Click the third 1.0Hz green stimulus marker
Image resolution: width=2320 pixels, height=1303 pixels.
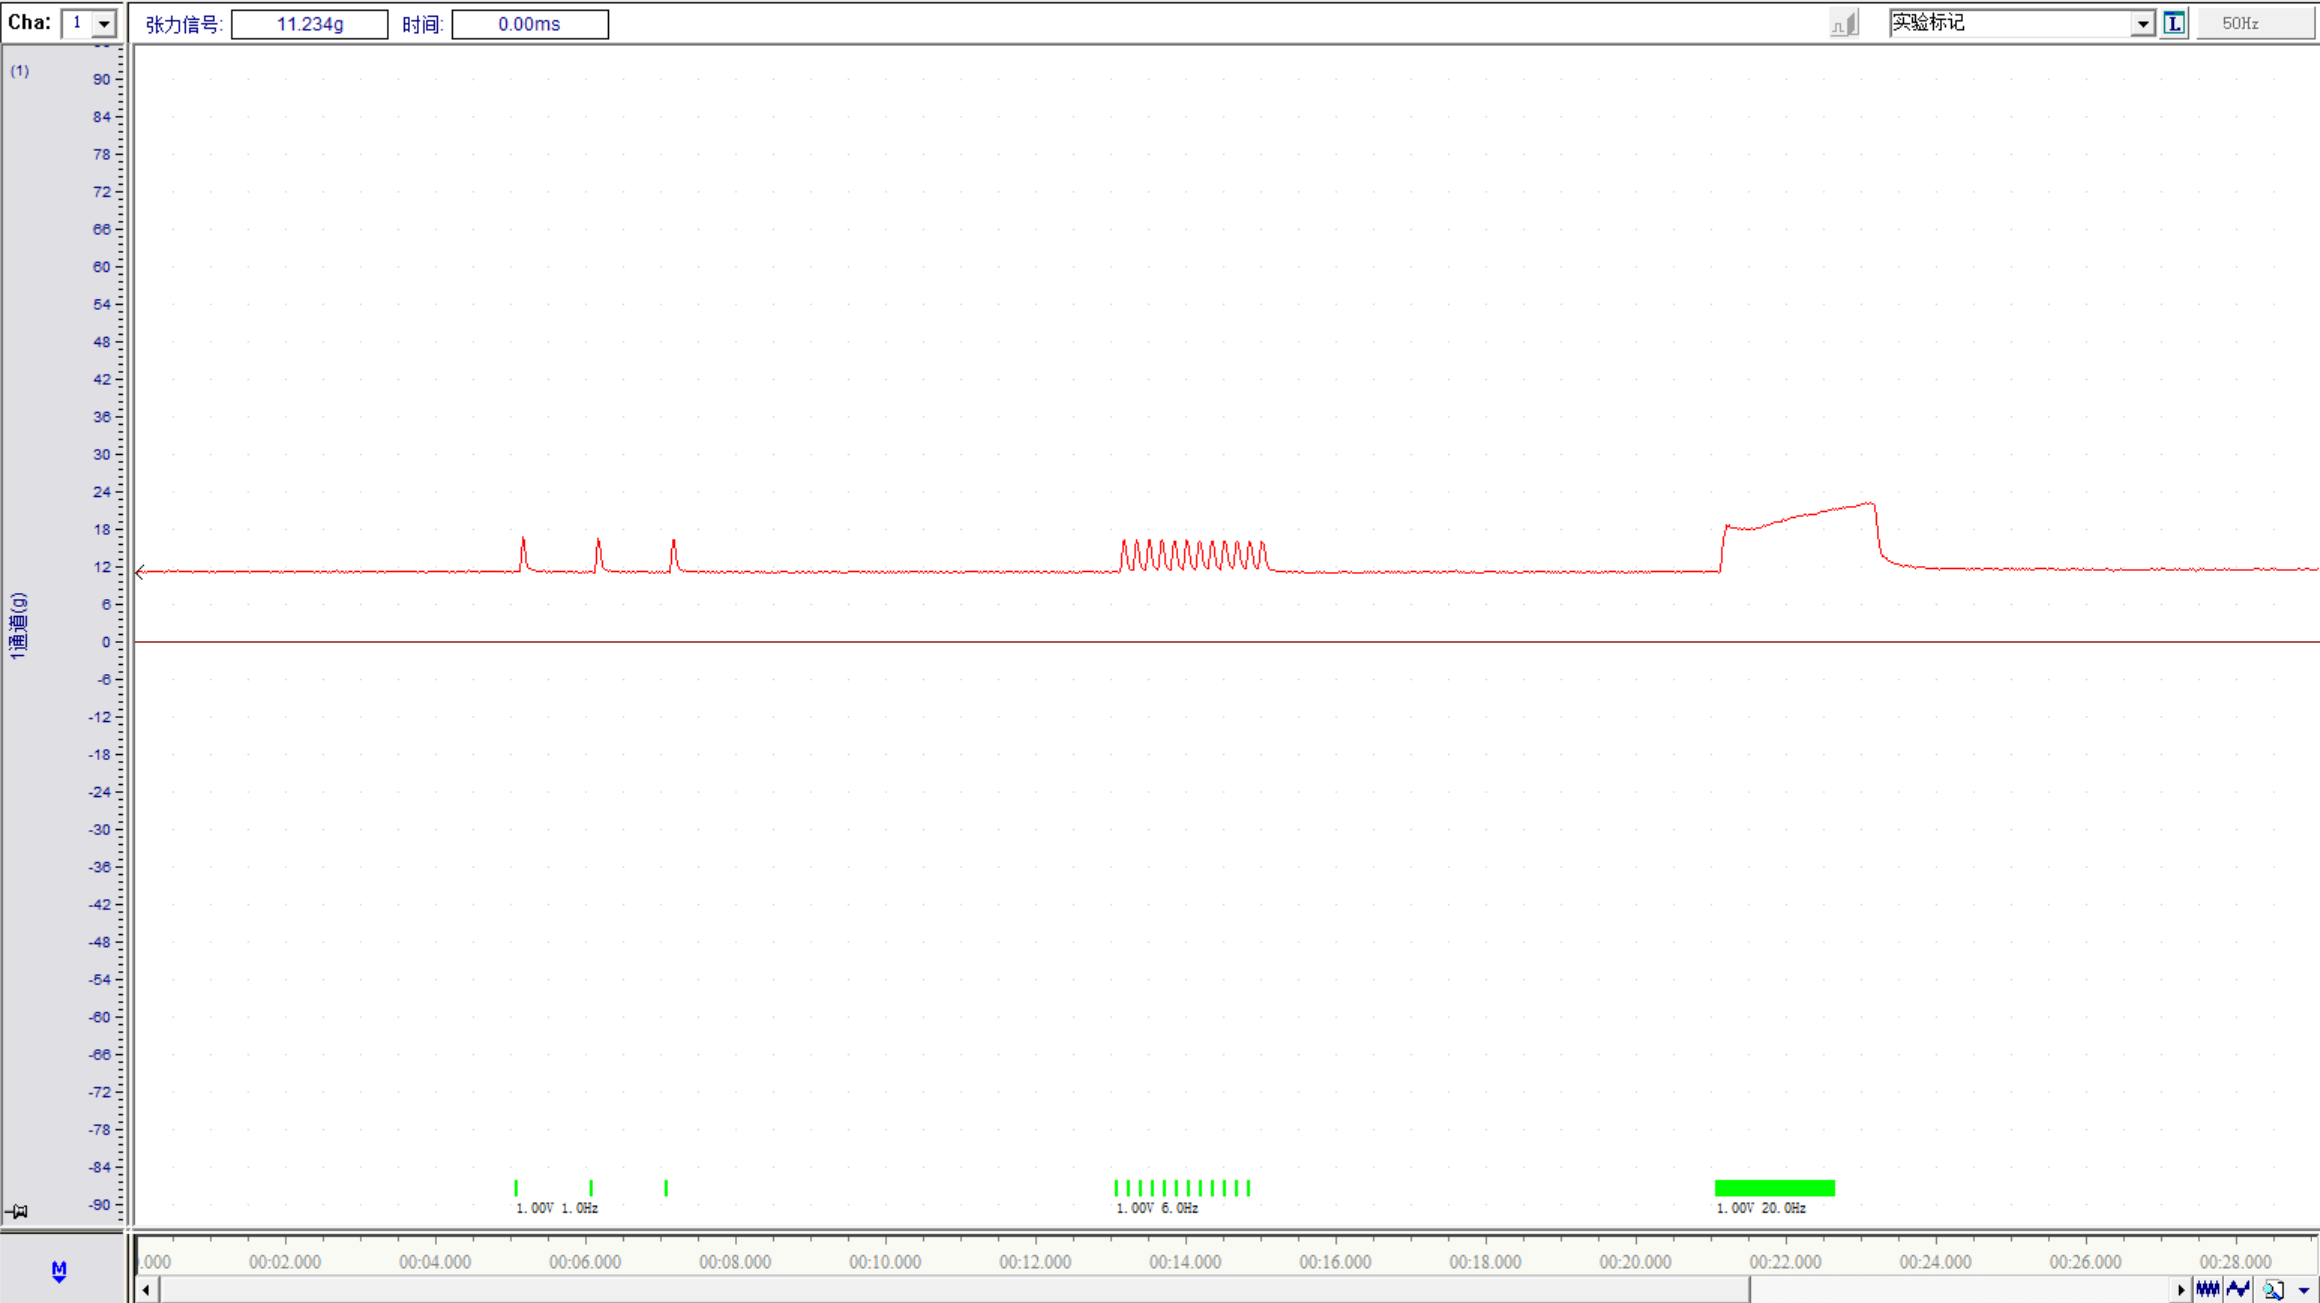[x=666, y=1188]
